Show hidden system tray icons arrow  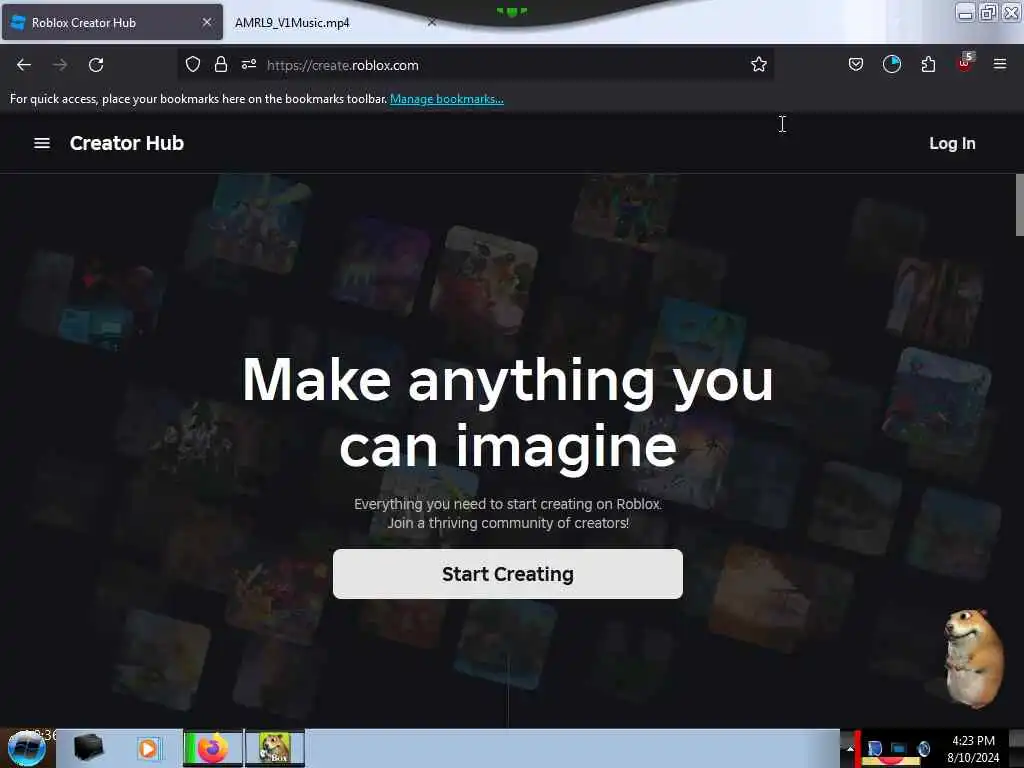pyautogui.click(x=850, y=748)
